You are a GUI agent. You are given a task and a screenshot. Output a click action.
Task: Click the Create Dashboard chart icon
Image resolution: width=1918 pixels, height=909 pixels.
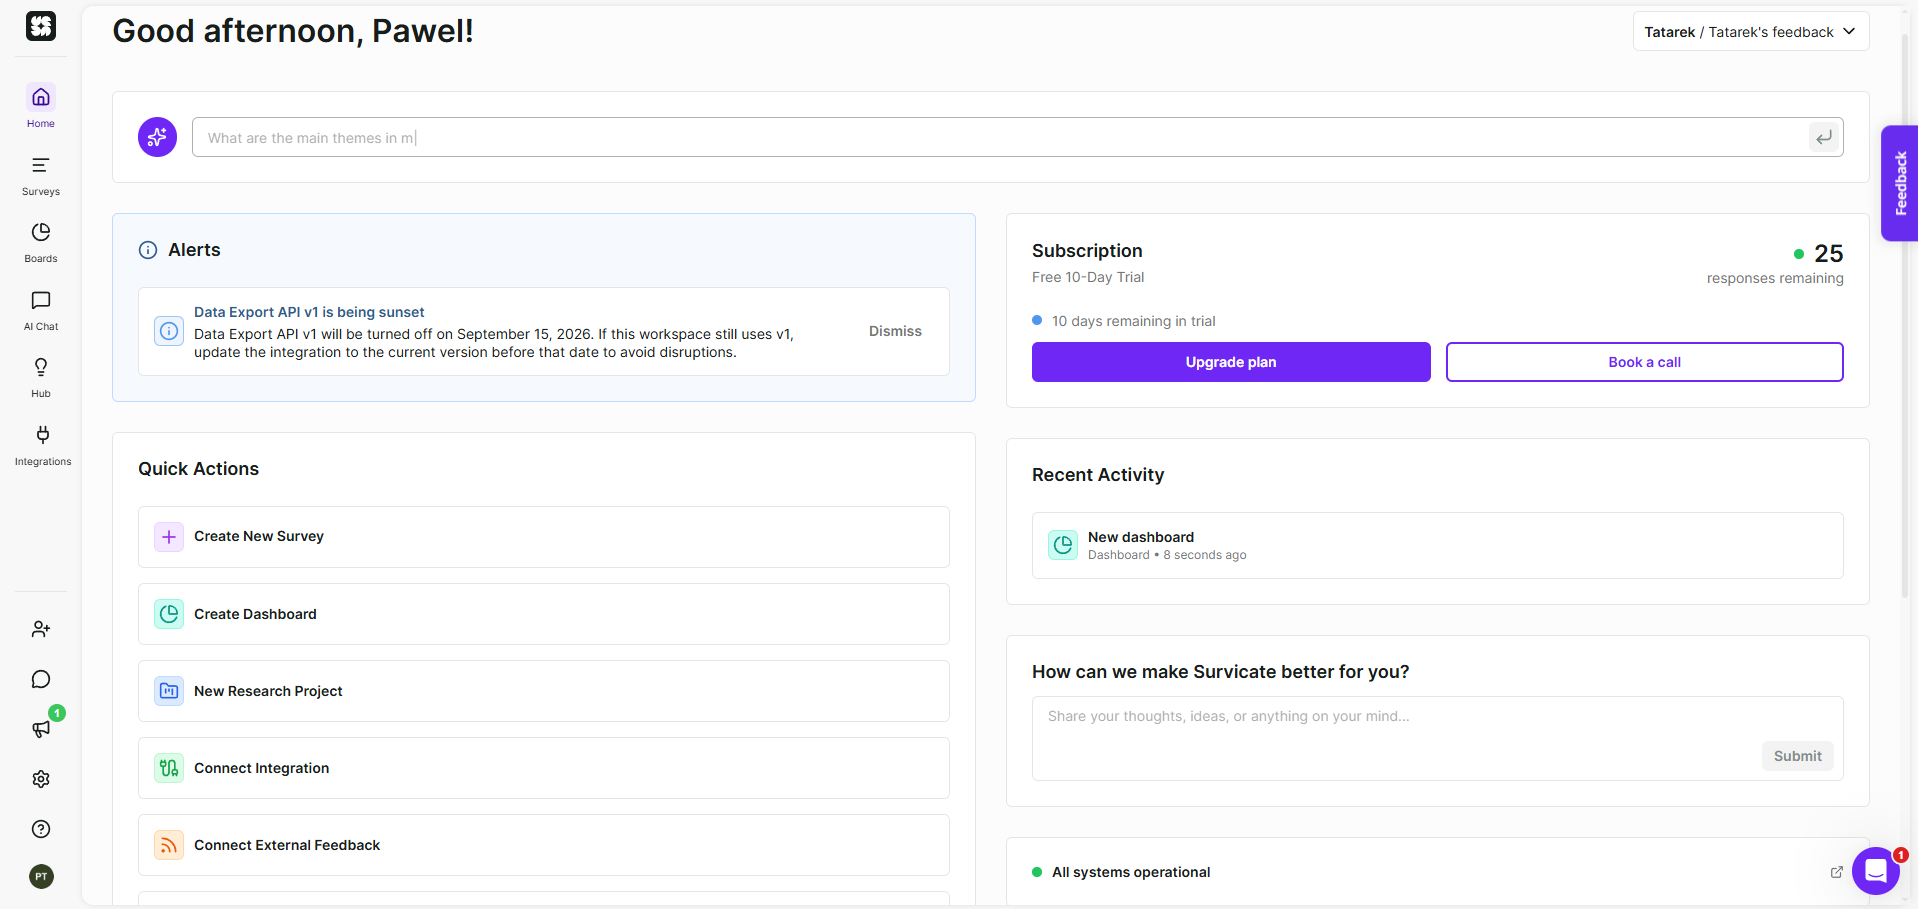click(169, 614)
